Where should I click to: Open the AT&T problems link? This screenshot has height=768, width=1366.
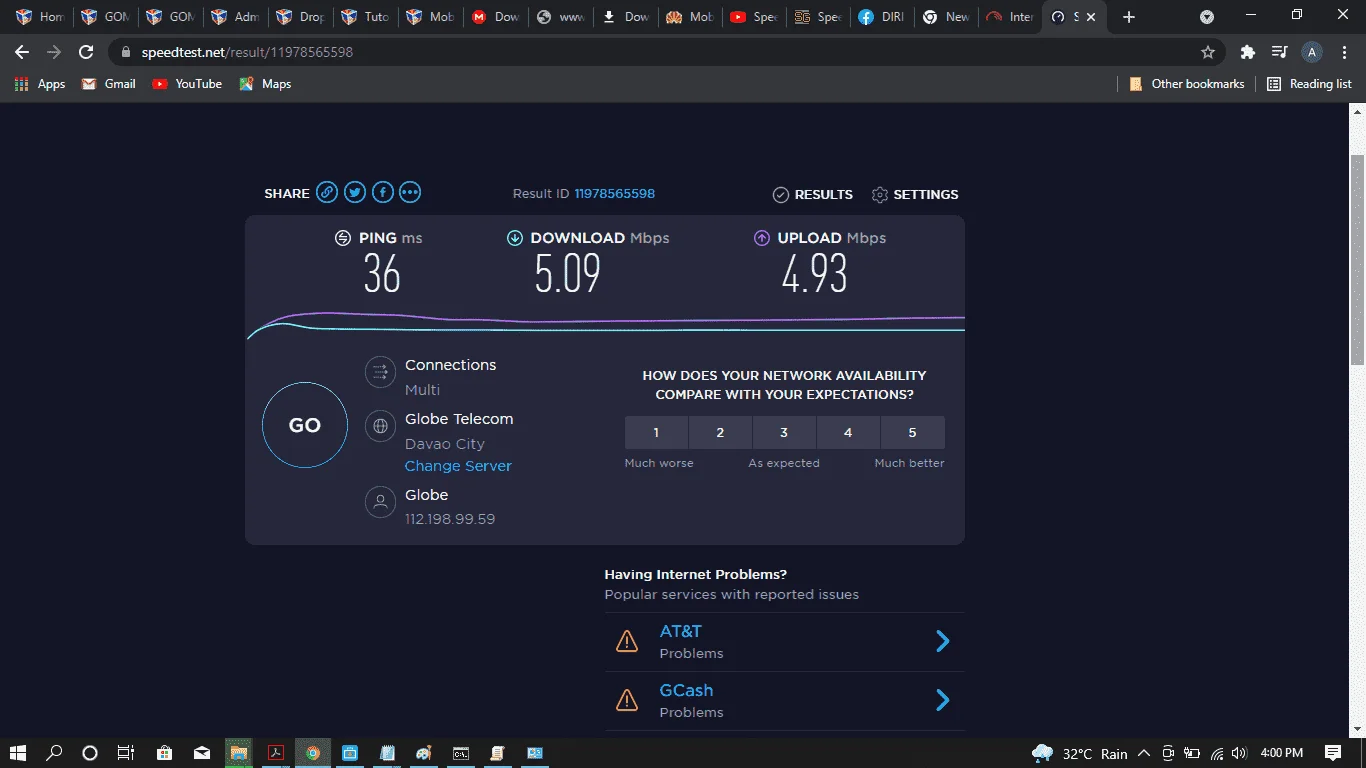[681, 631]
